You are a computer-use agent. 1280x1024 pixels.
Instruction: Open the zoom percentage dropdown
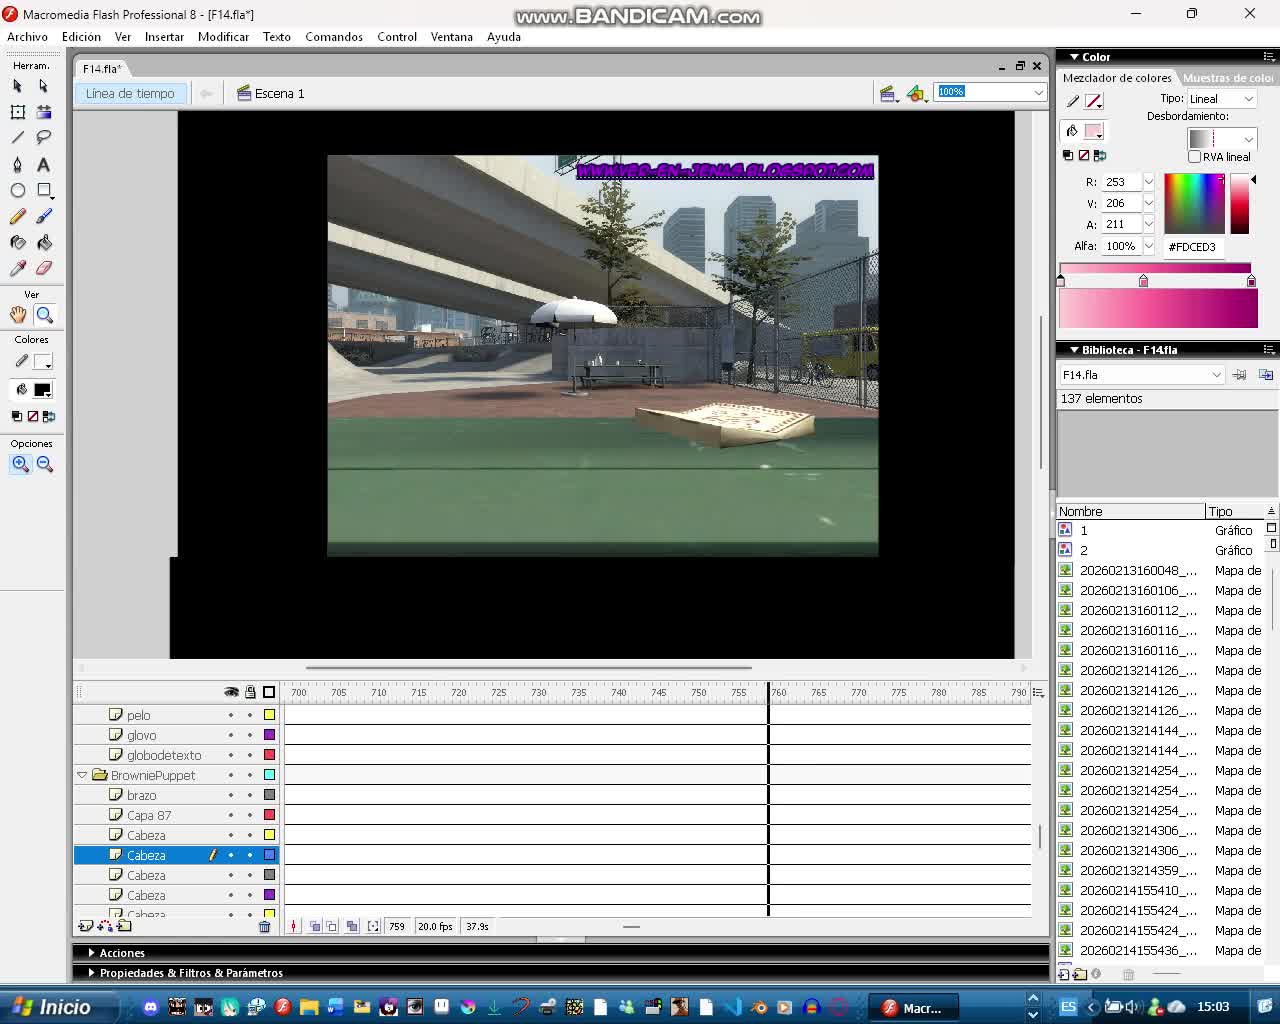(x=1040, y=91)
